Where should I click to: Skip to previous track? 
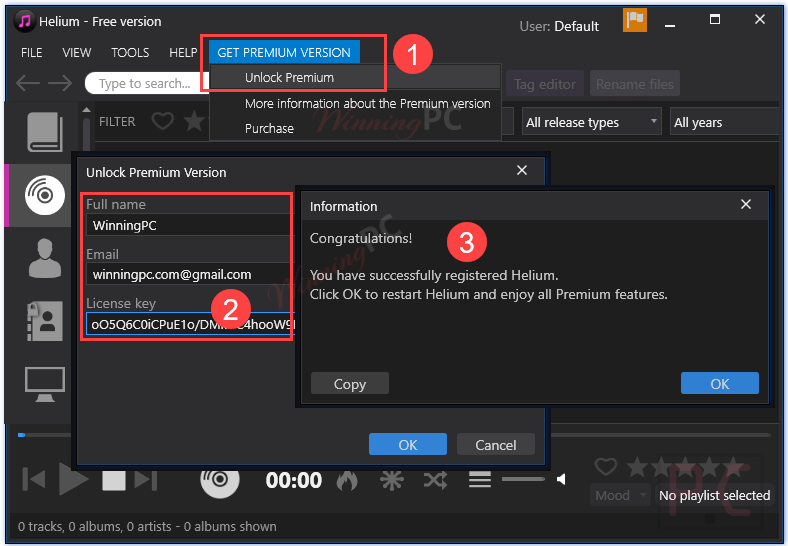click(x=34, y=479)
